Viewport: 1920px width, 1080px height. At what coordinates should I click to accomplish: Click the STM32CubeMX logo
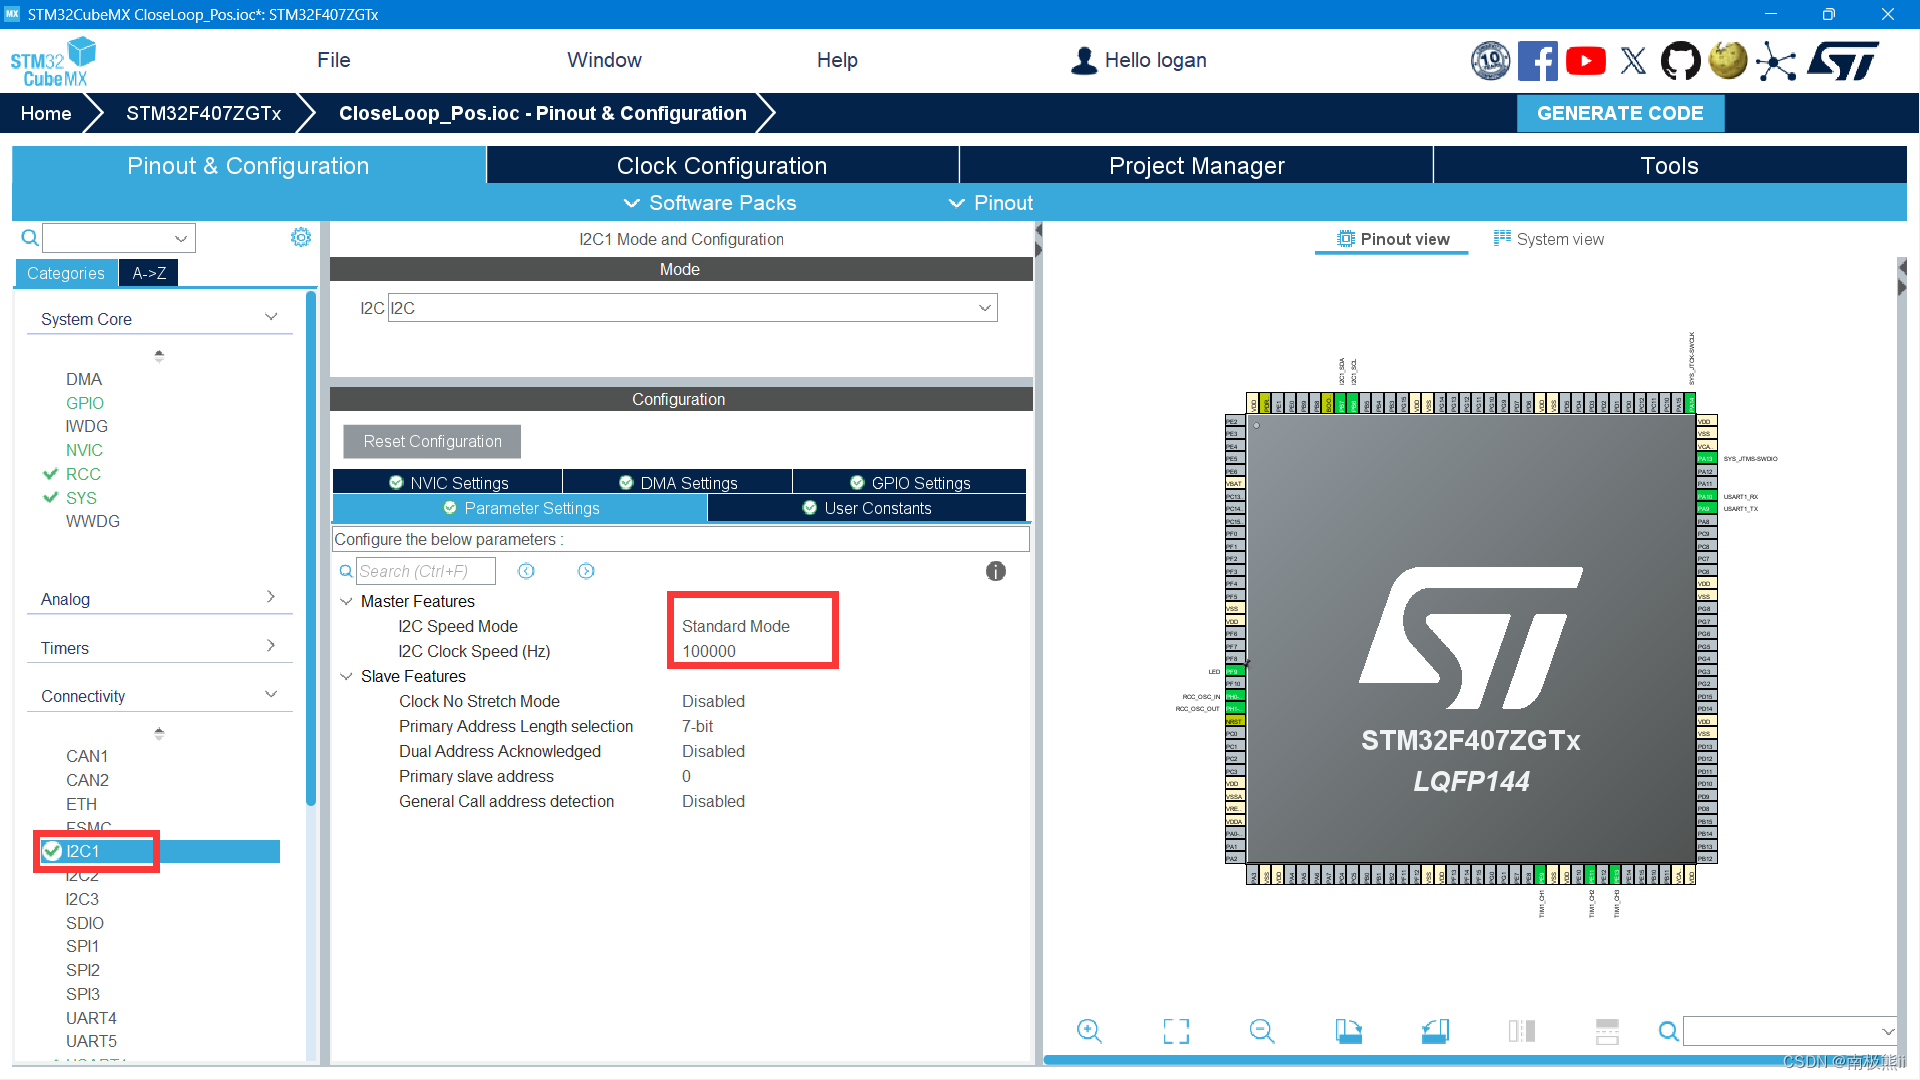[53, 62]
